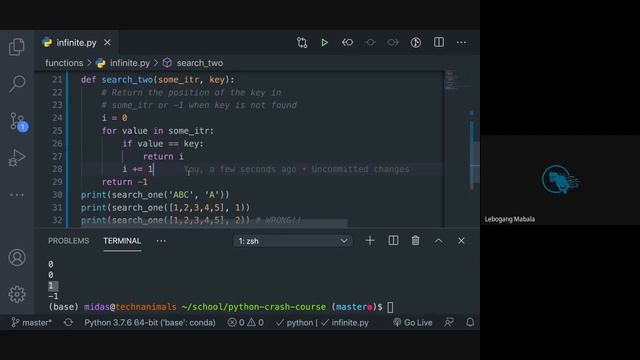640x360 pixels.
Task: Go to previous change arrow icon
Action: tap(347, 42)
